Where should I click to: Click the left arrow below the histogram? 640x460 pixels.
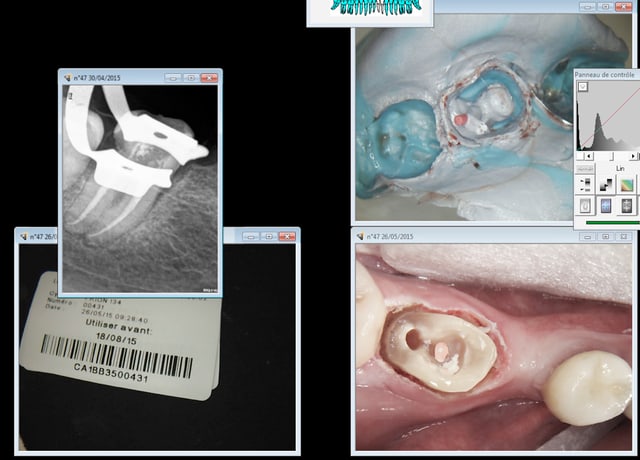point(587,157)
